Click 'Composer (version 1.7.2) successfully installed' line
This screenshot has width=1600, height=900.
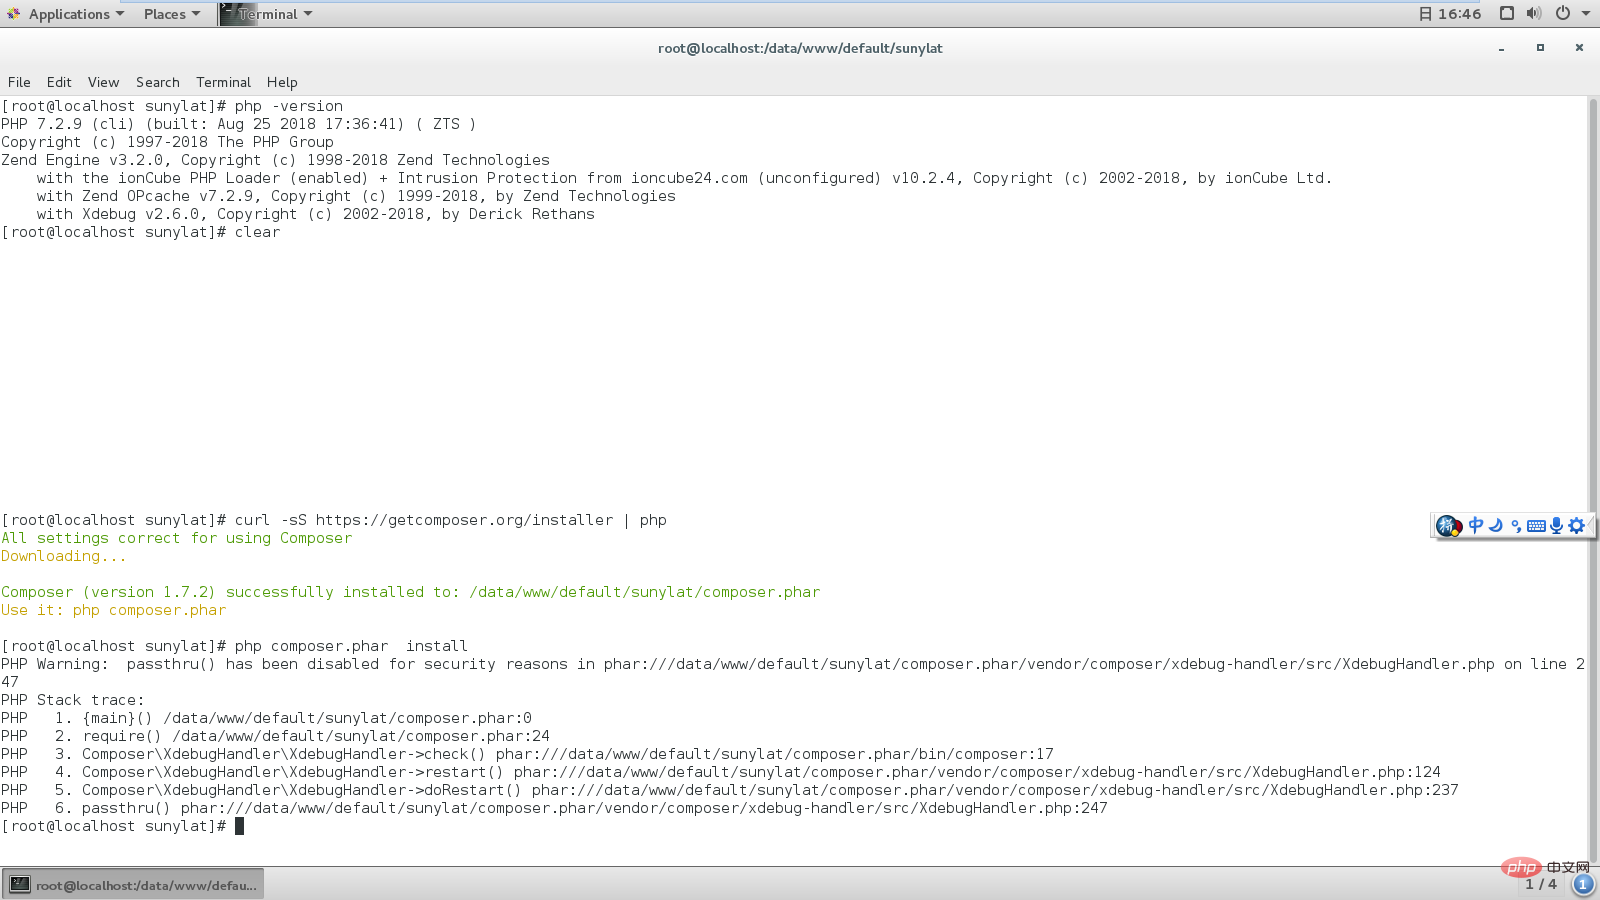410,592
